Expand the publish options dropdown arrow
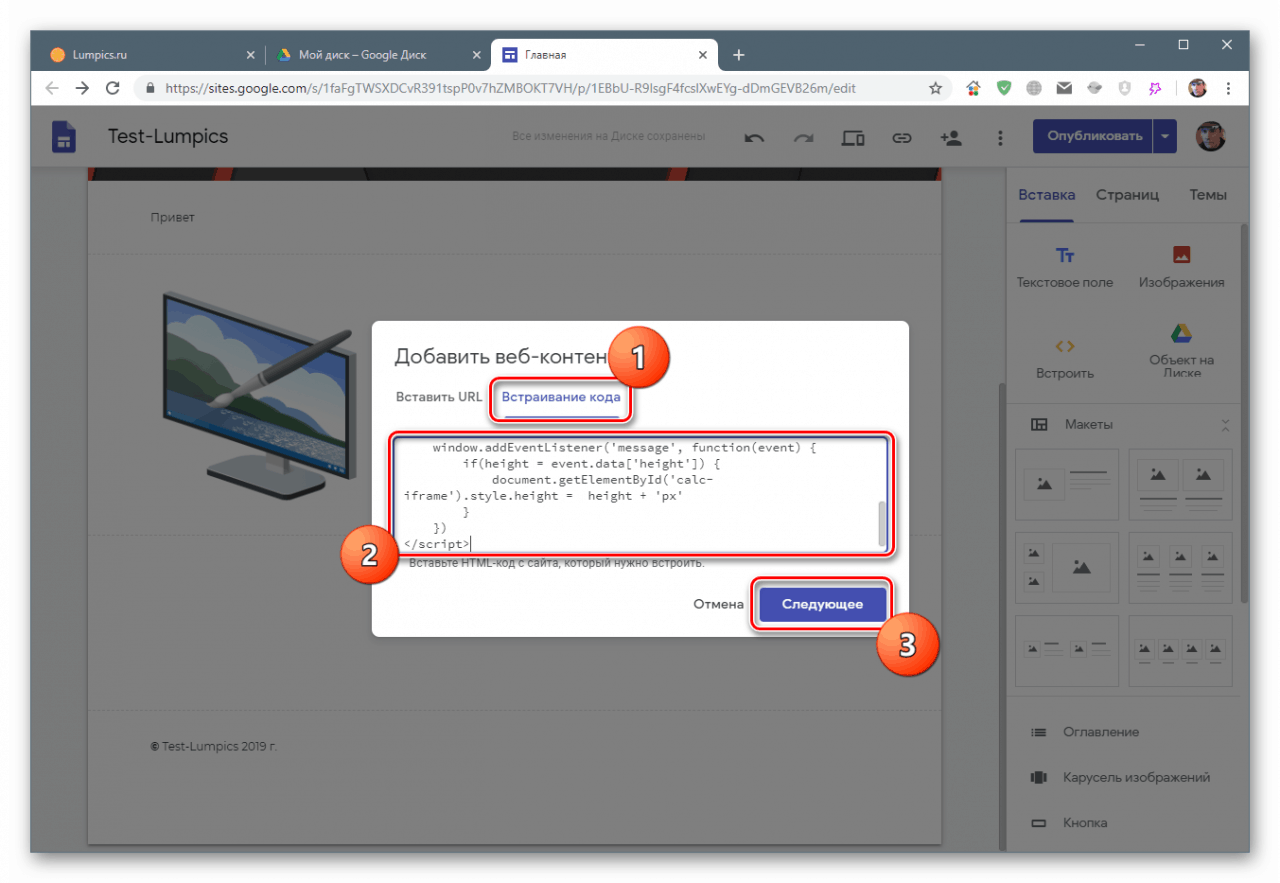1280x883 pixels. click(x=1165, y=137)
